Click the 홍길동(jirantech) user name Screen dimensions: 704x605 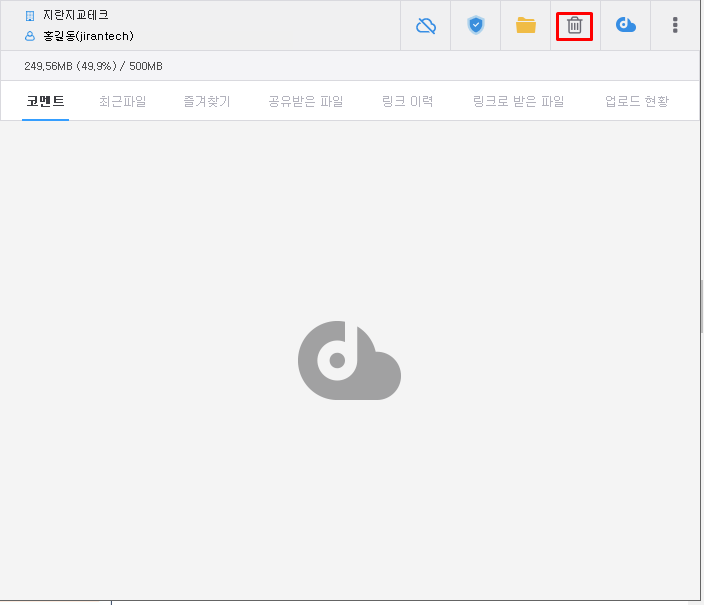coord(88,36)
